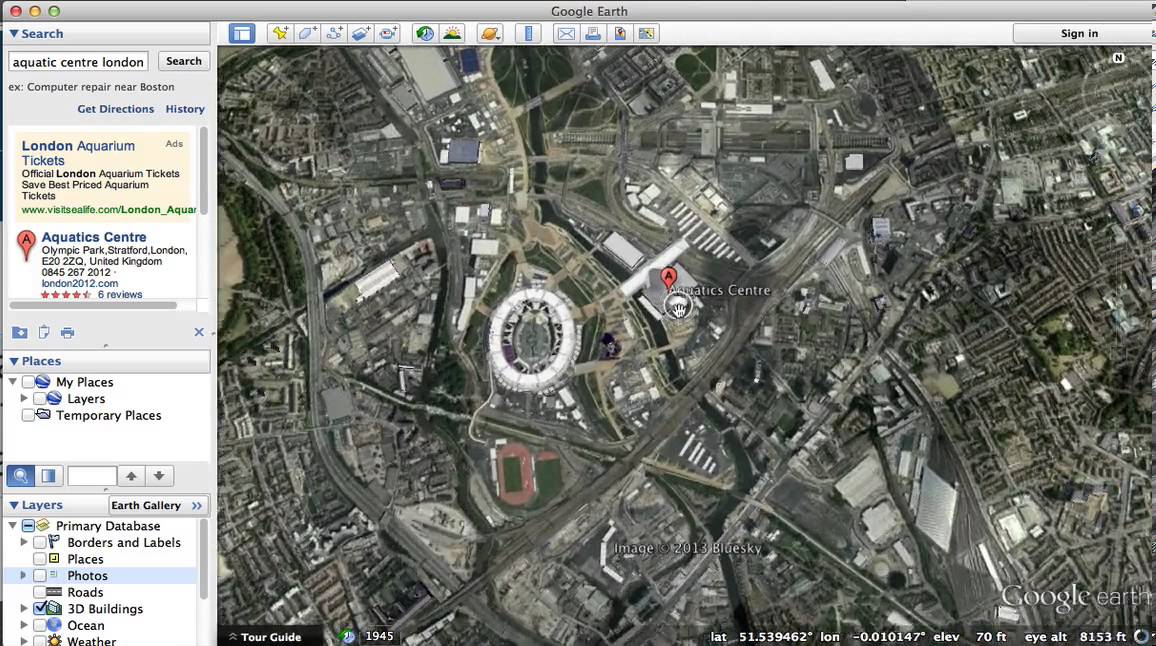Enable the Places layer checkbox
Screen dimensions: 1156x646
[40, 559]
